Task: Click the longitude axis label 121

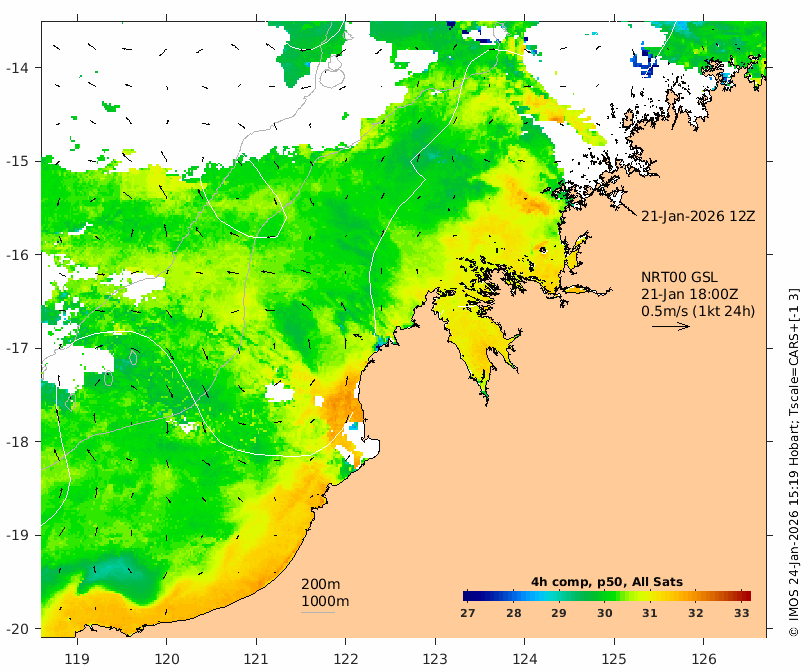Action: coord(256,659)
